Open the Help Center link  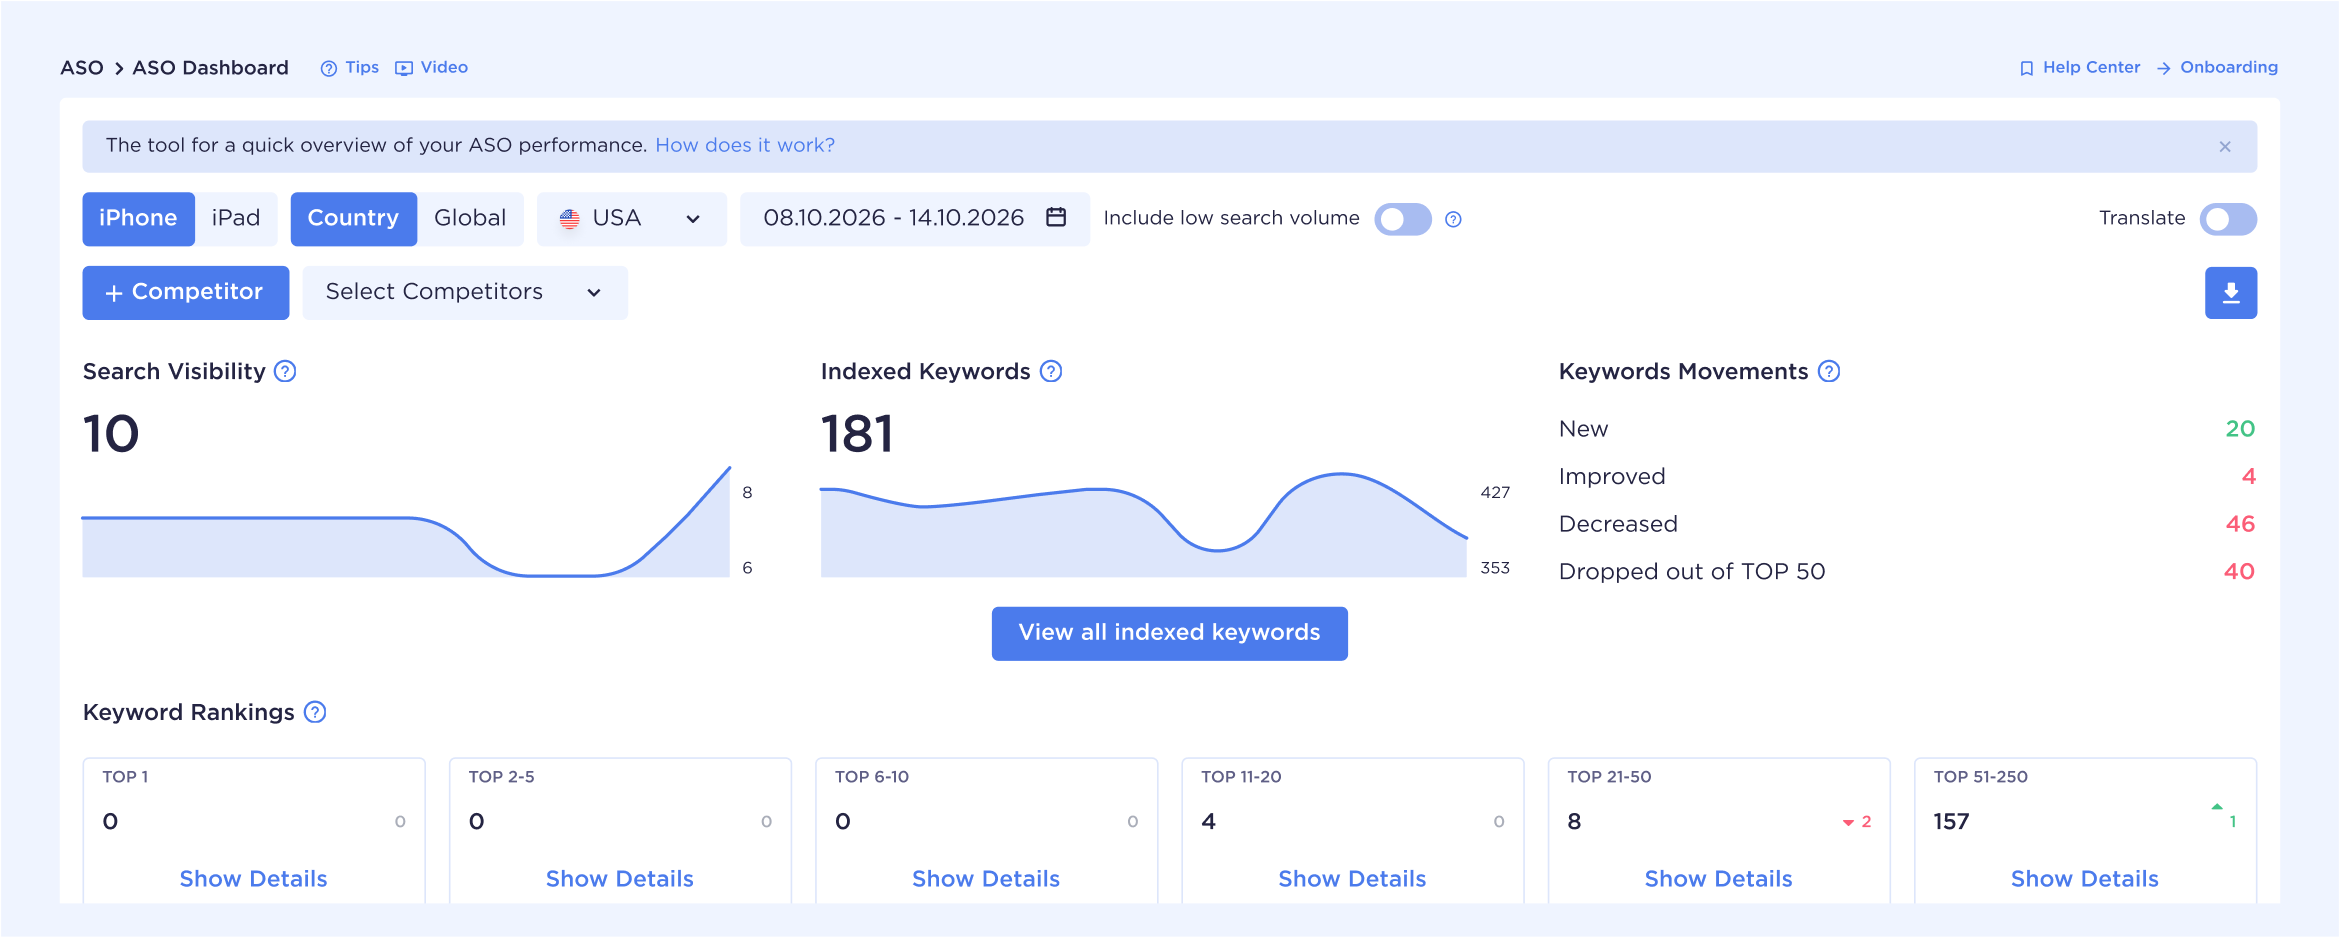(2080, 68)
